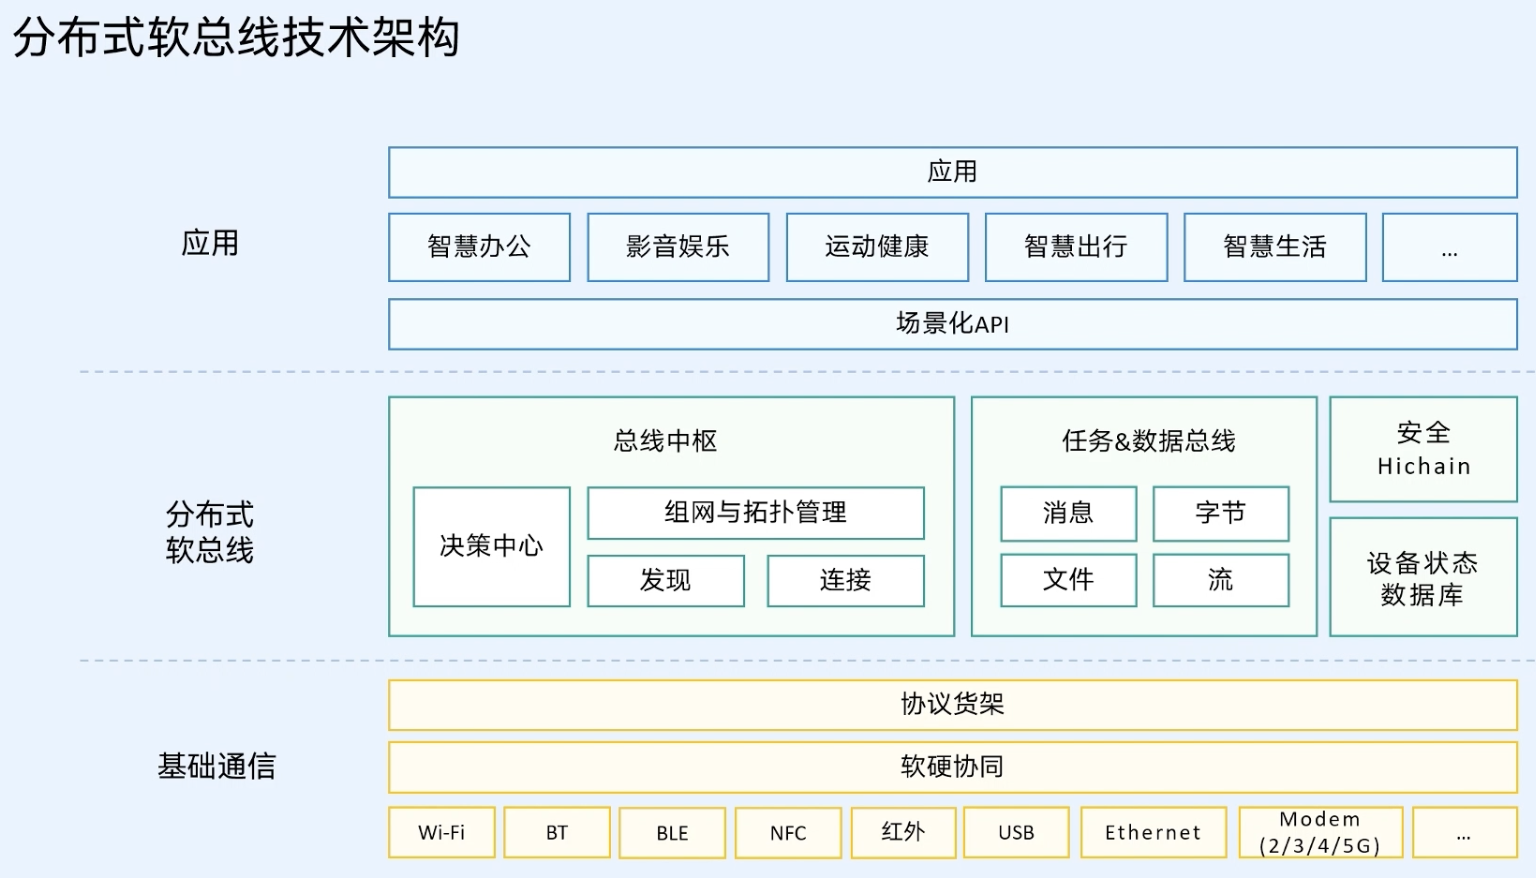Screen dimensions: 1536x878
Task: Select the 智慧办公 box
Action: (x=479, y=247)
